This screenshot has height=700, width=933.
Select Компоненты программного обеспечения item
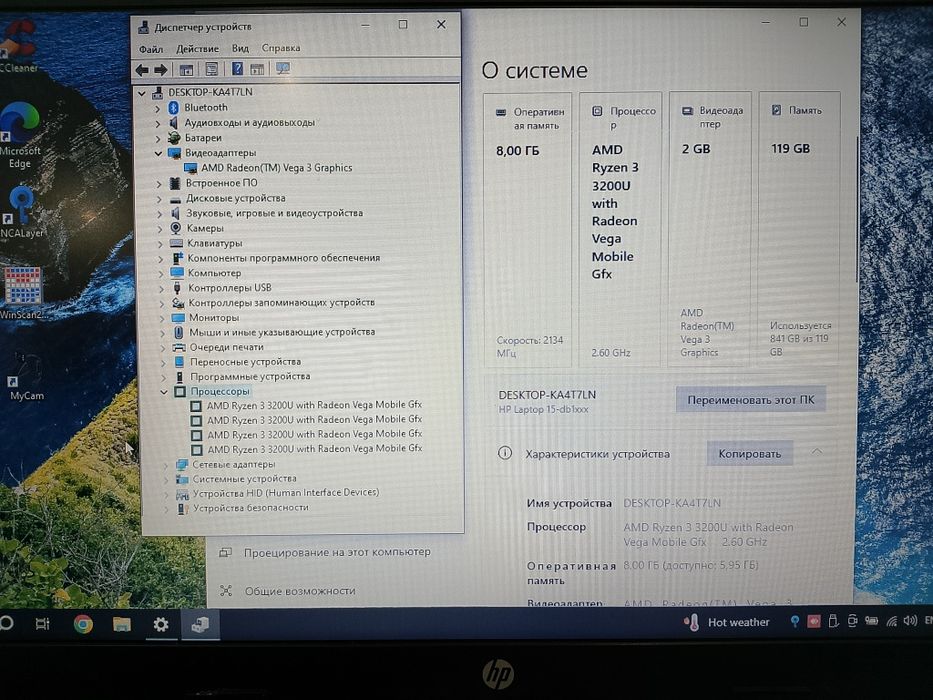pyautogui.click(x=284, y=258)
